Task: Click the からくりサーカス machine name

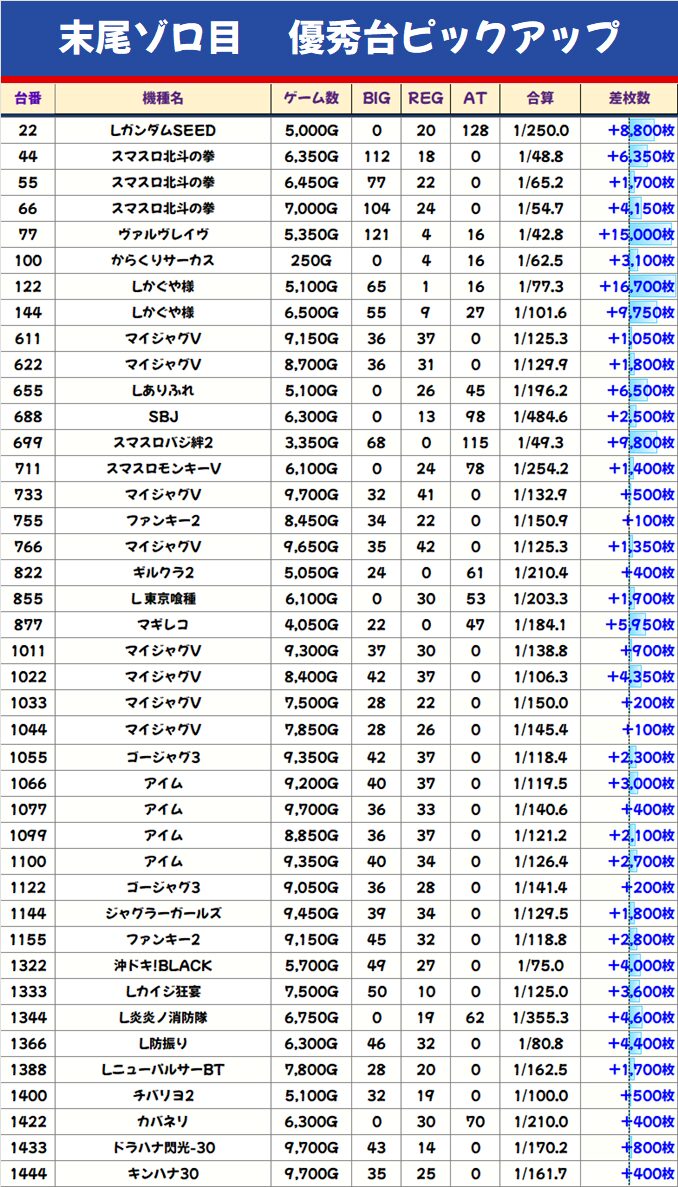Action: [x=163, y=260]
